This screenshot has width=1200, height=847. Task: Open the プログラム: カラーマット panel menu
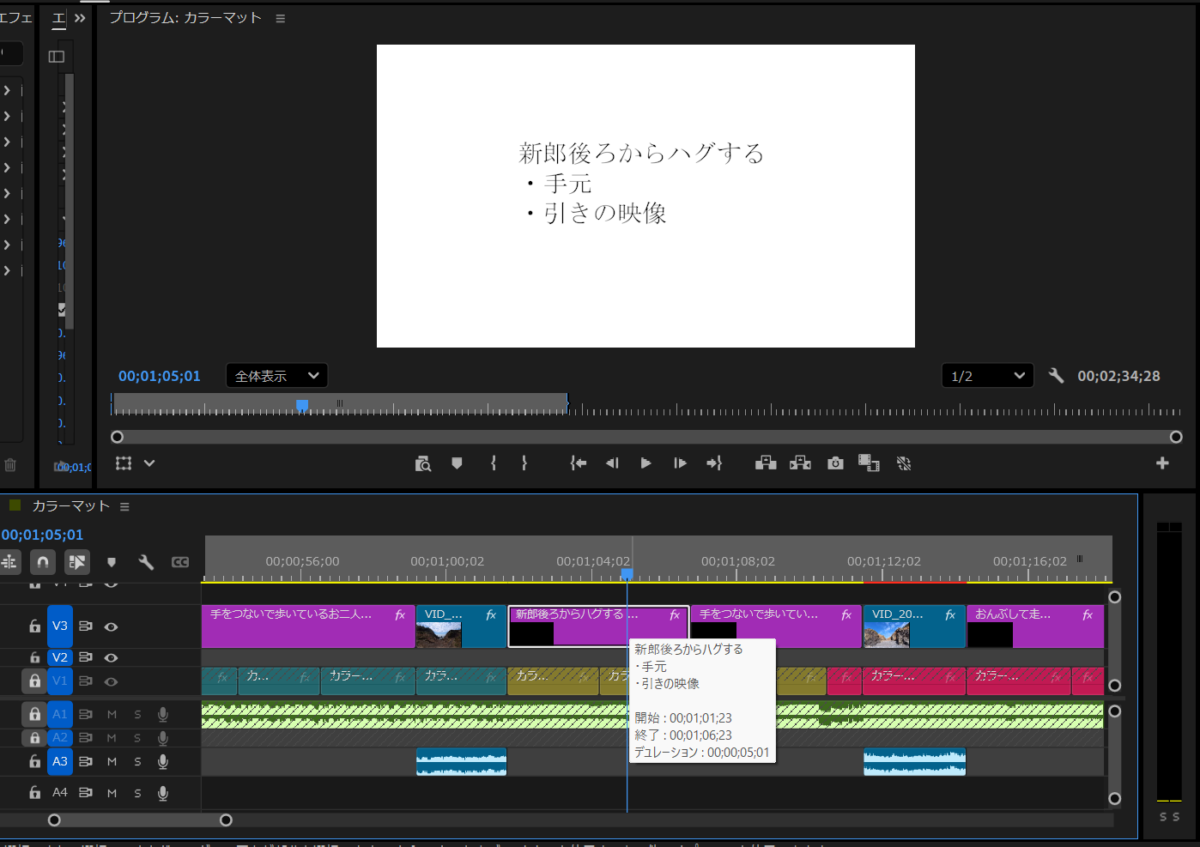pos(280,18)
